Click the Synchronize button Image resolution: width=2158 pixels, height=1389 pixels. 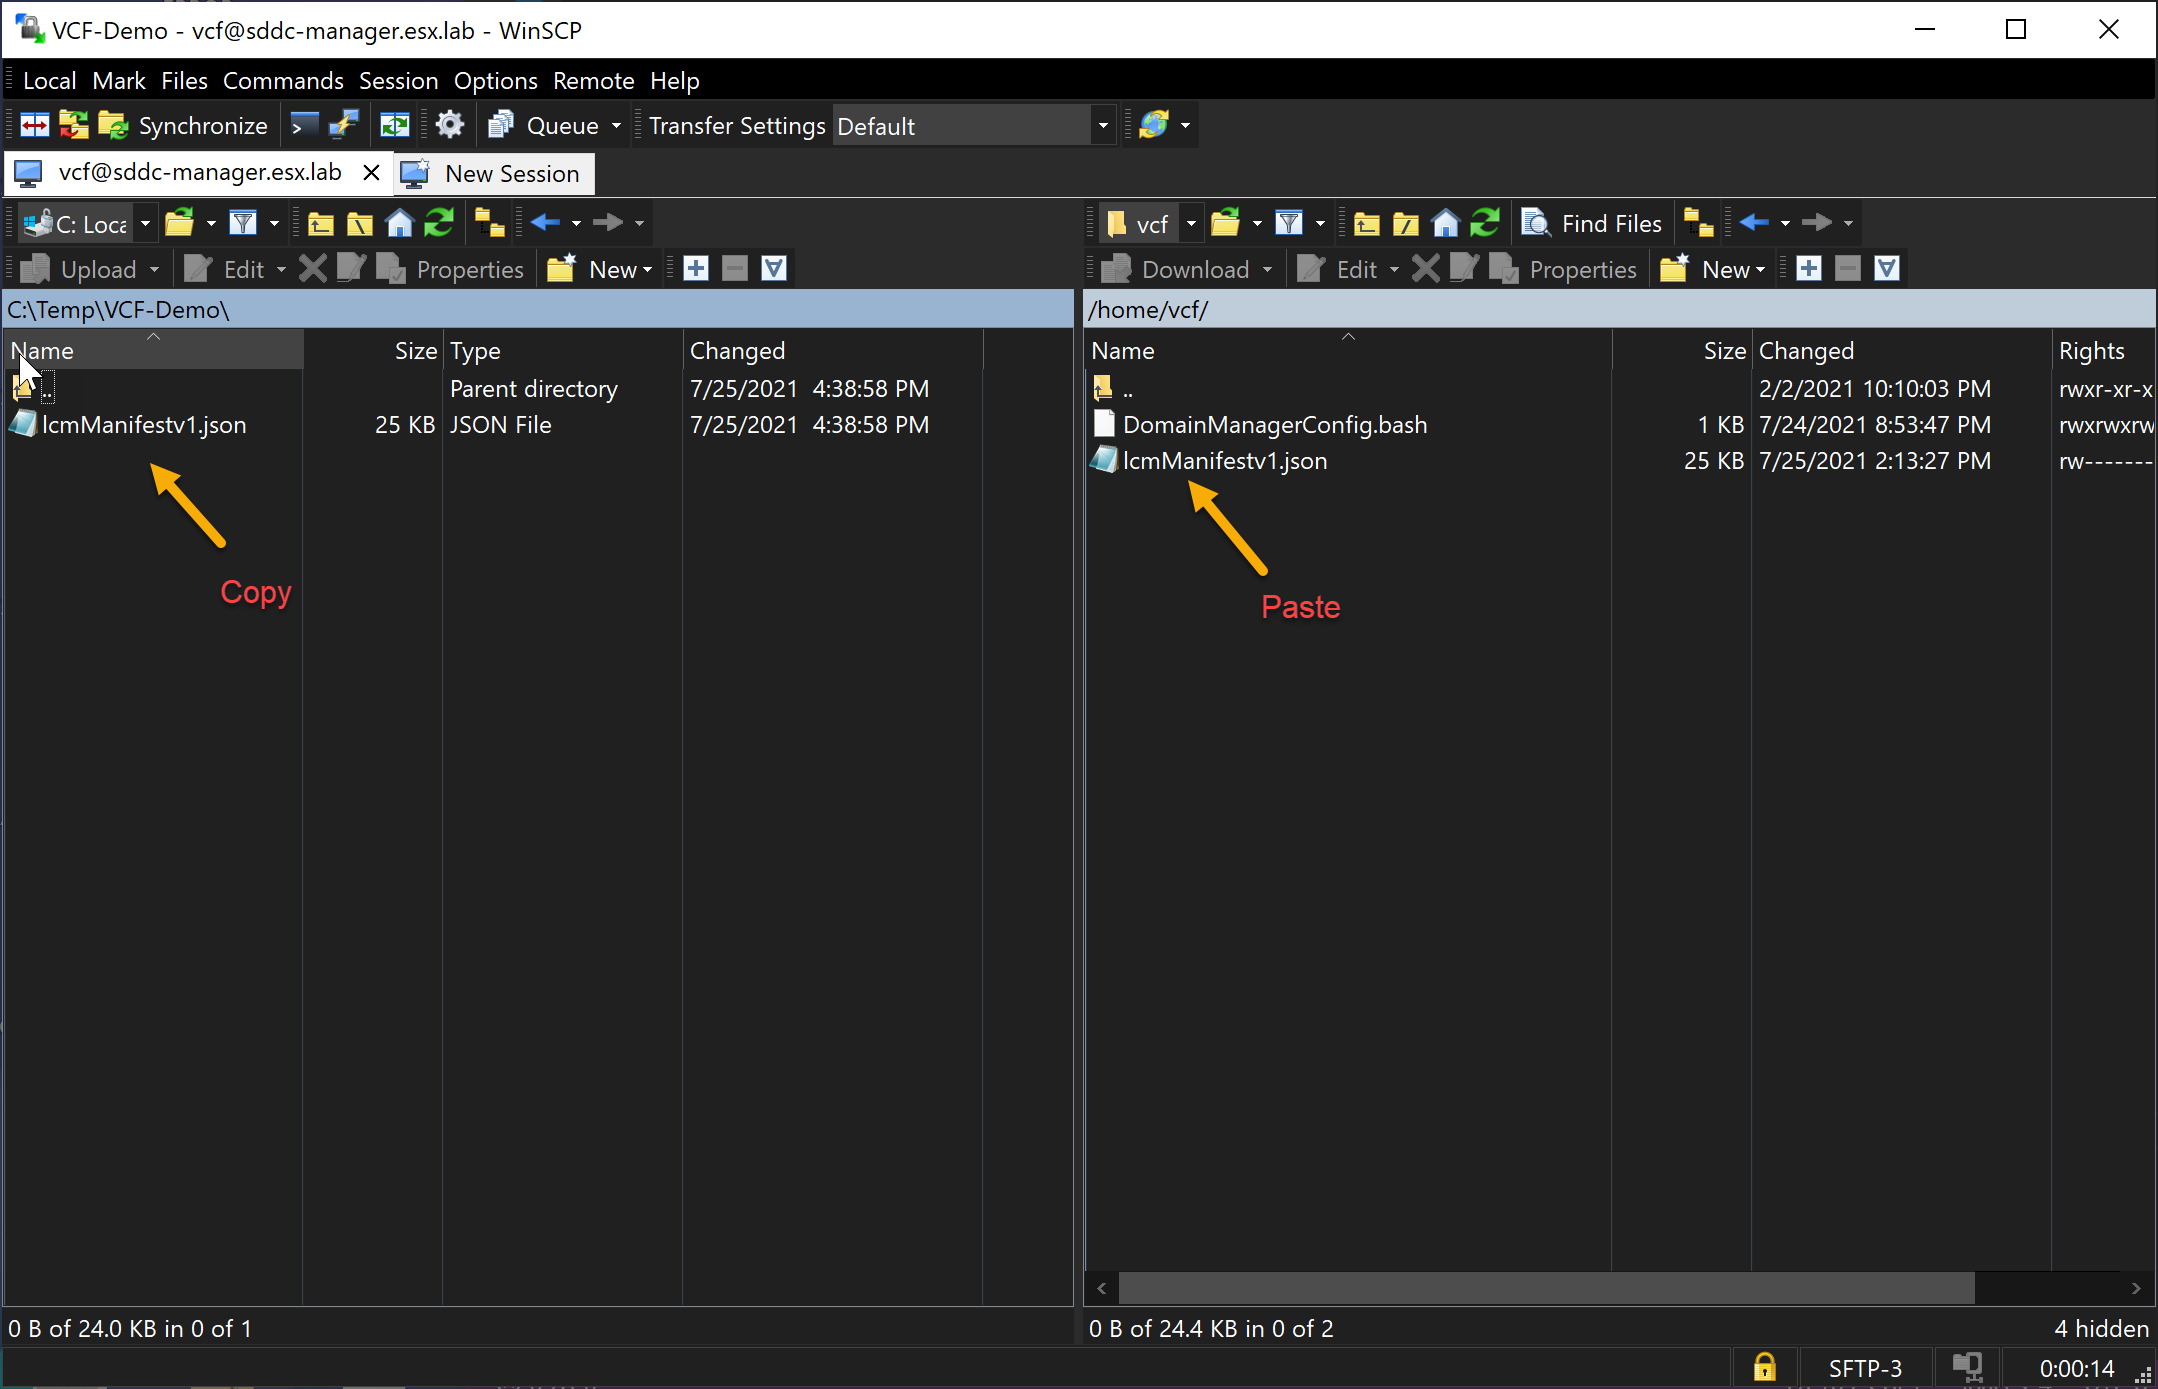[x=184, y=125]
